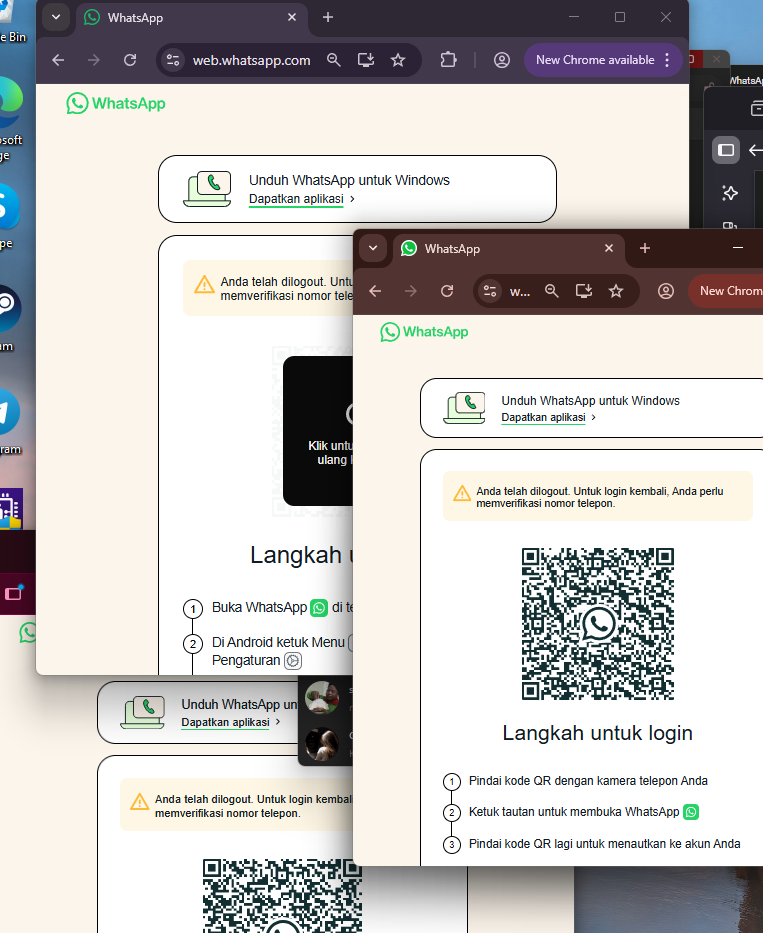Click laptop phone icon in front window banner

[465, 408]
